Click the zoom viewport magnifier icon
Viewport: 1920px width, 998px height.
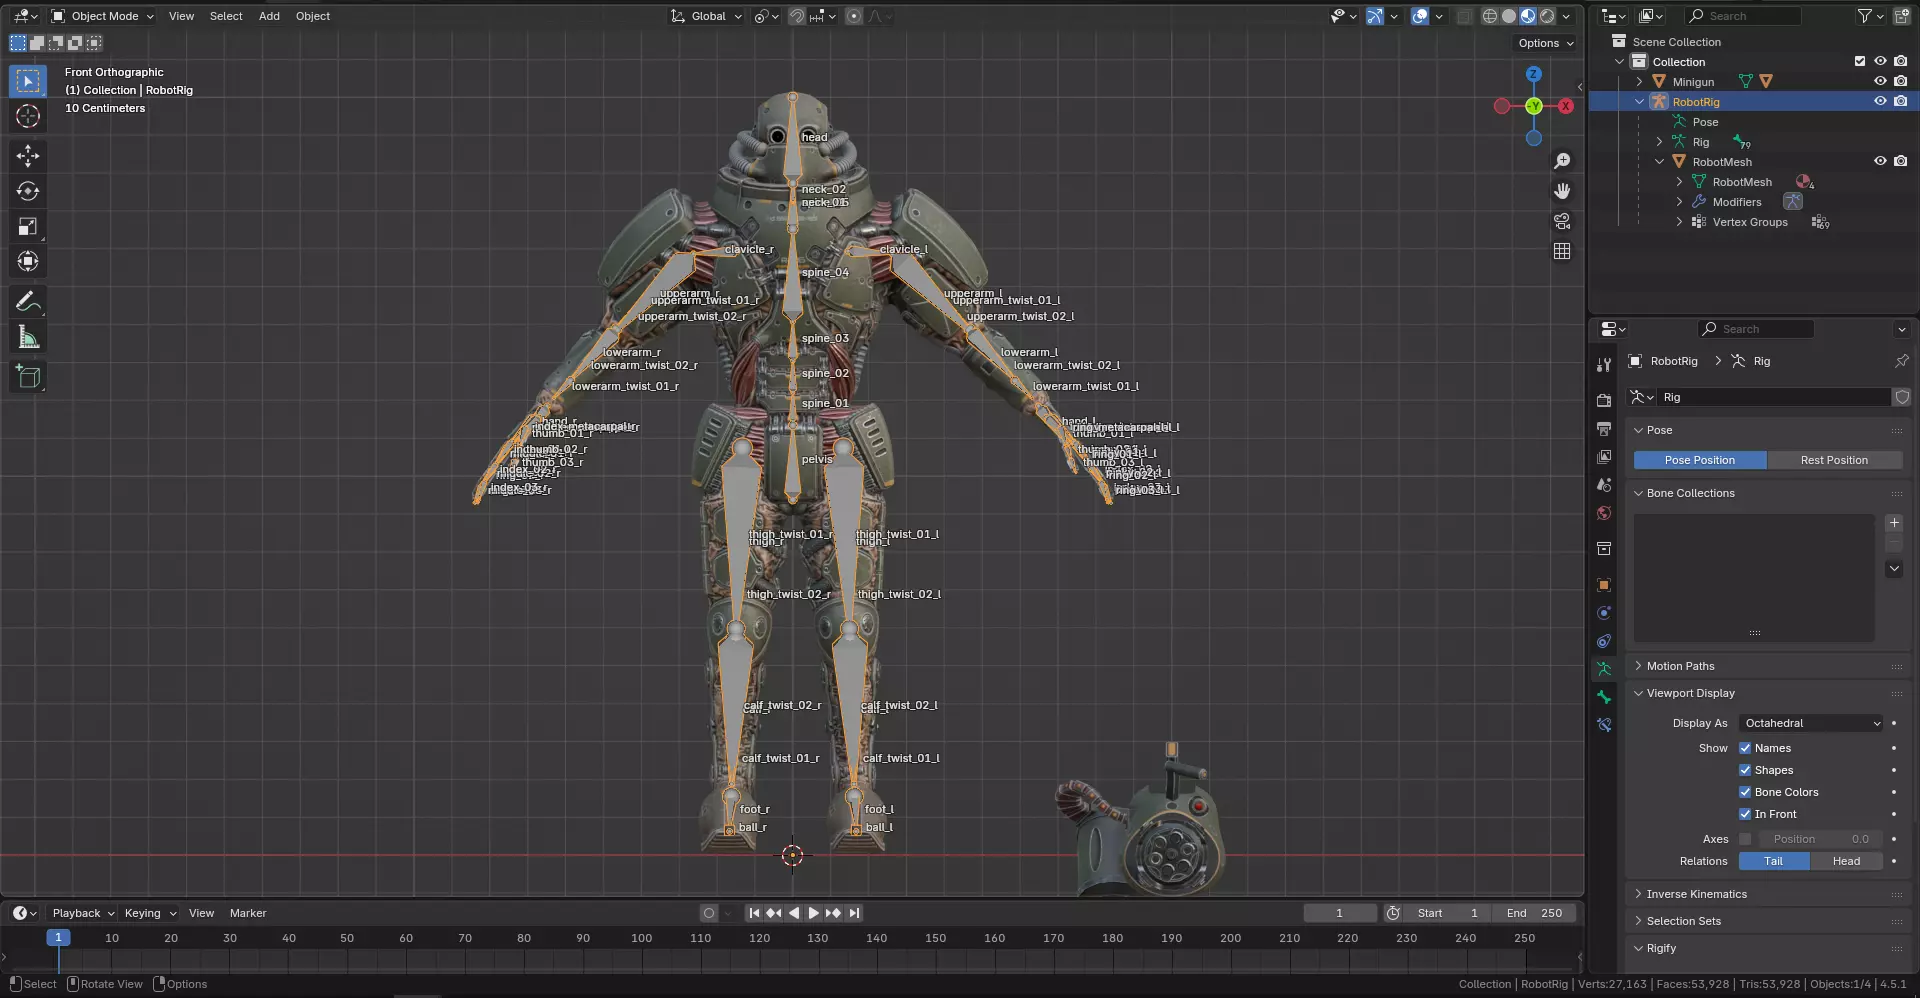[1562, 161]
